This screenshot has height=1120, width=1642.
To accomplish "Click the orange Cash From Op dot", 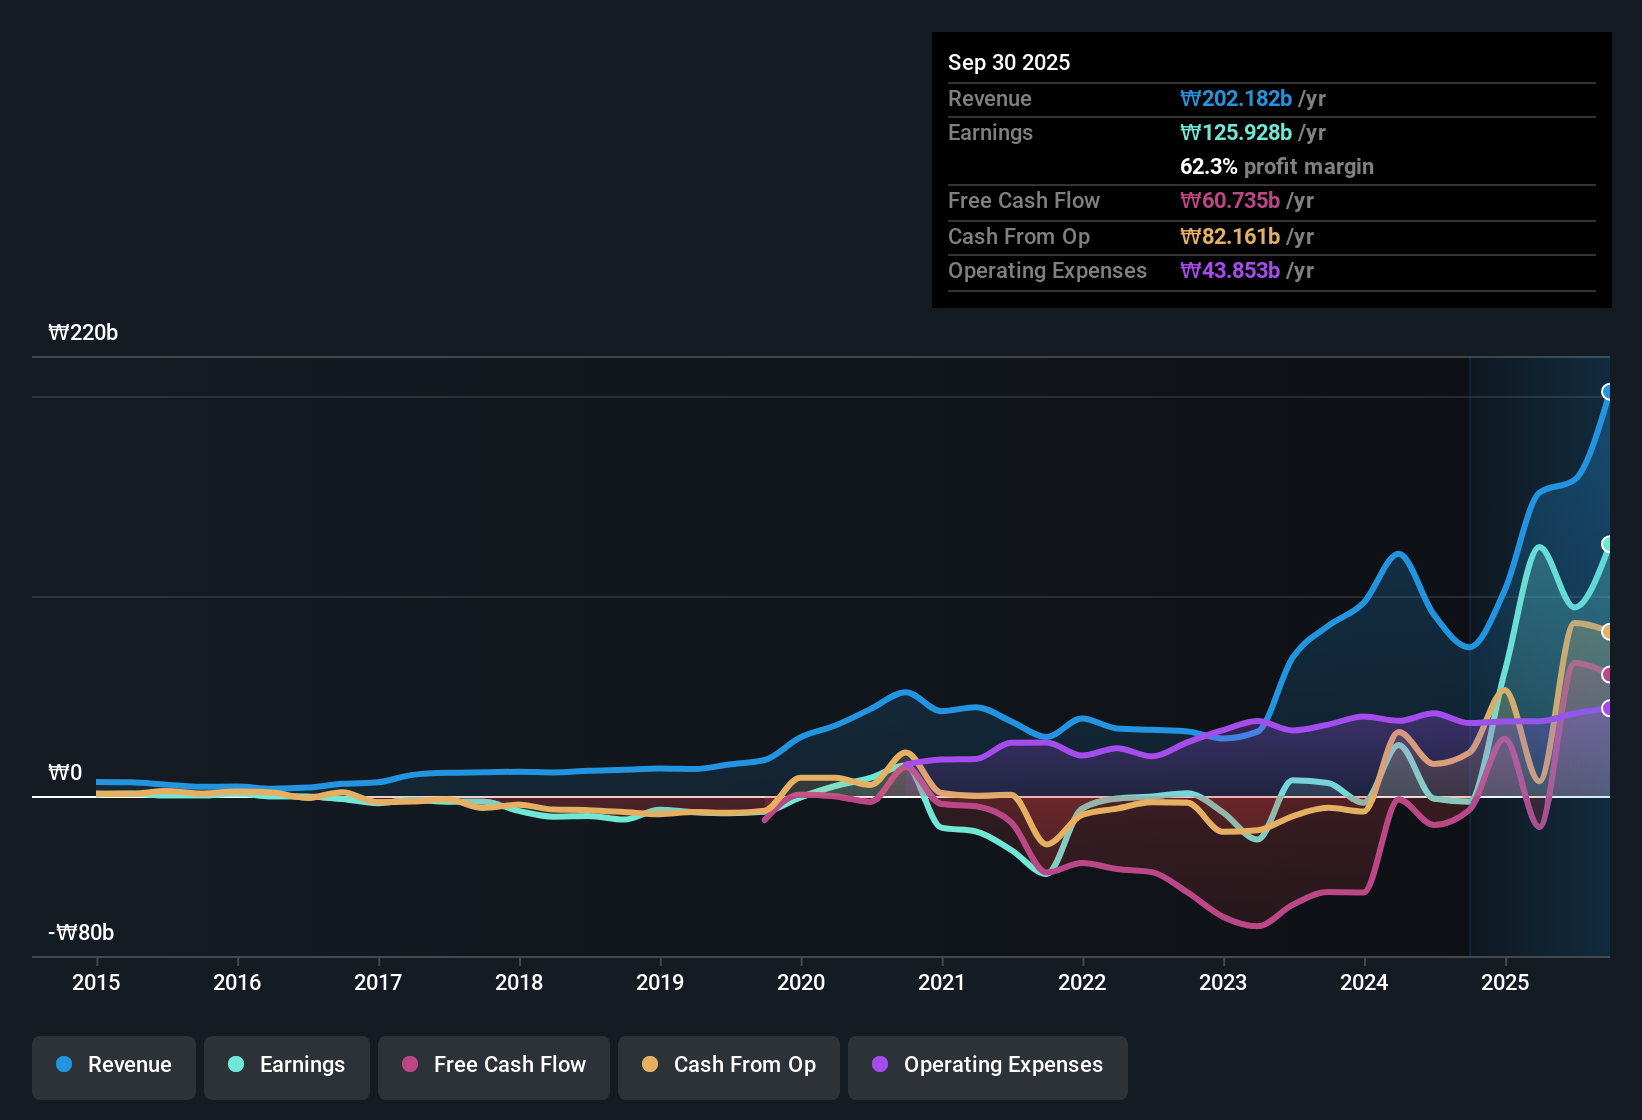I will coord(650,1065).
